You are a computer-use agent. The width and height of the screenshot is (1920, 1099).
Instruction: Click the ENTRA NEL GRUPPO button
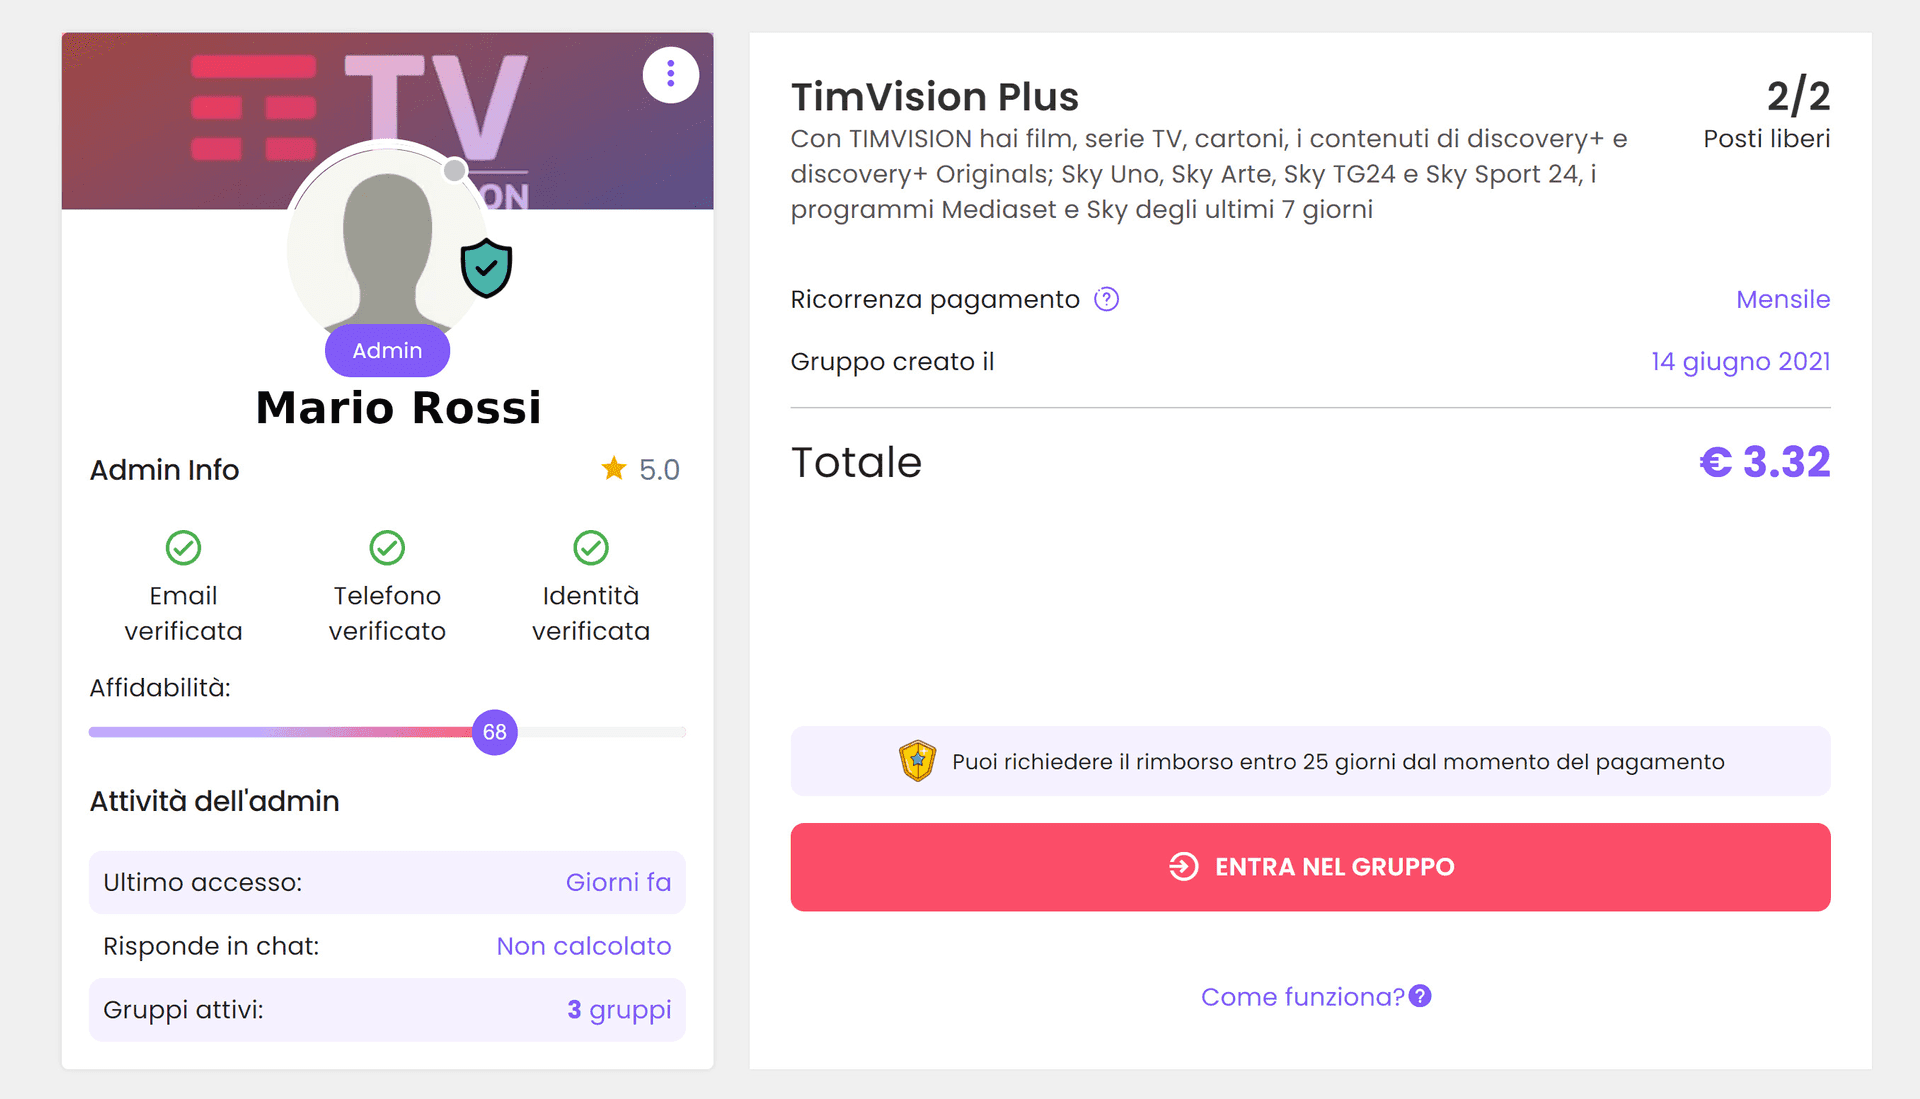1310,867
